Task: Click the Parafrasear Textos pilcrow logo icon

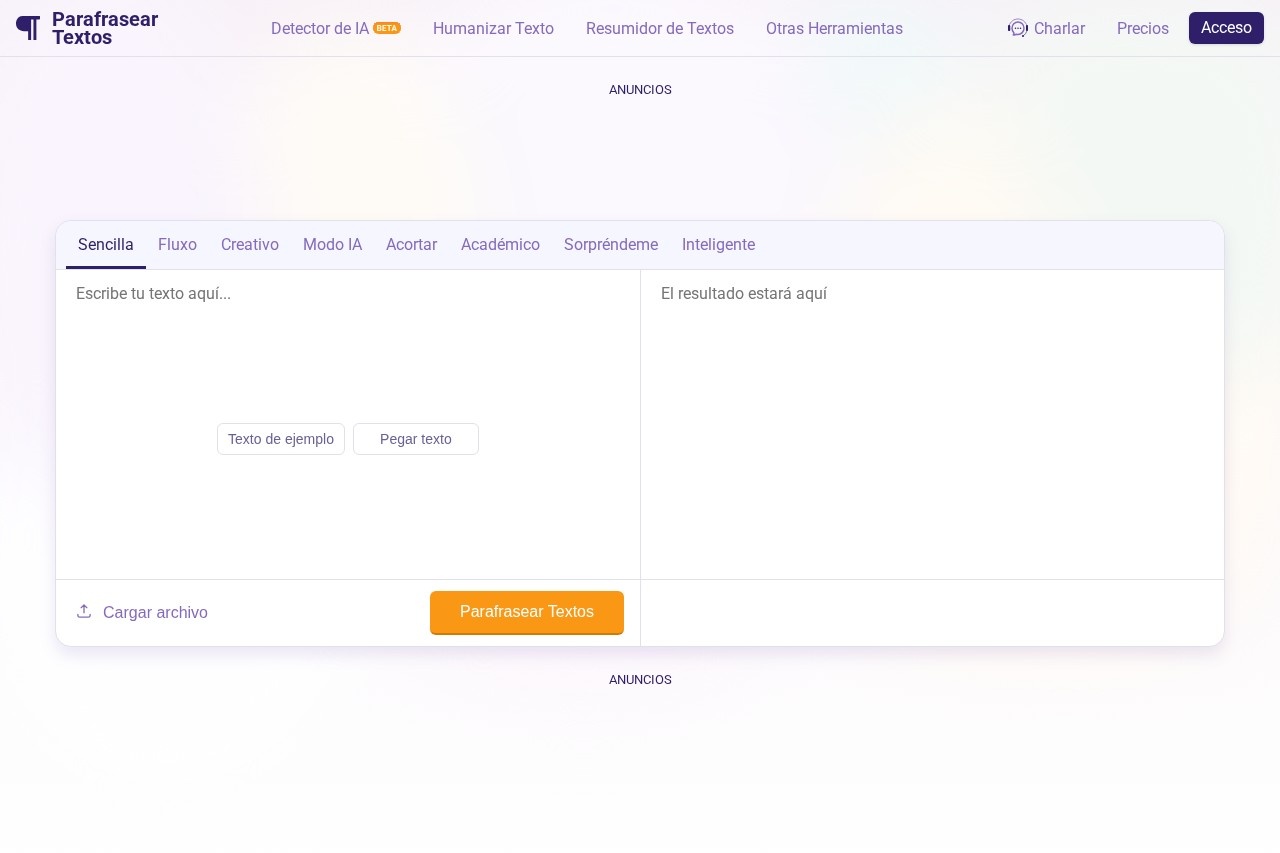Action: 28,28
